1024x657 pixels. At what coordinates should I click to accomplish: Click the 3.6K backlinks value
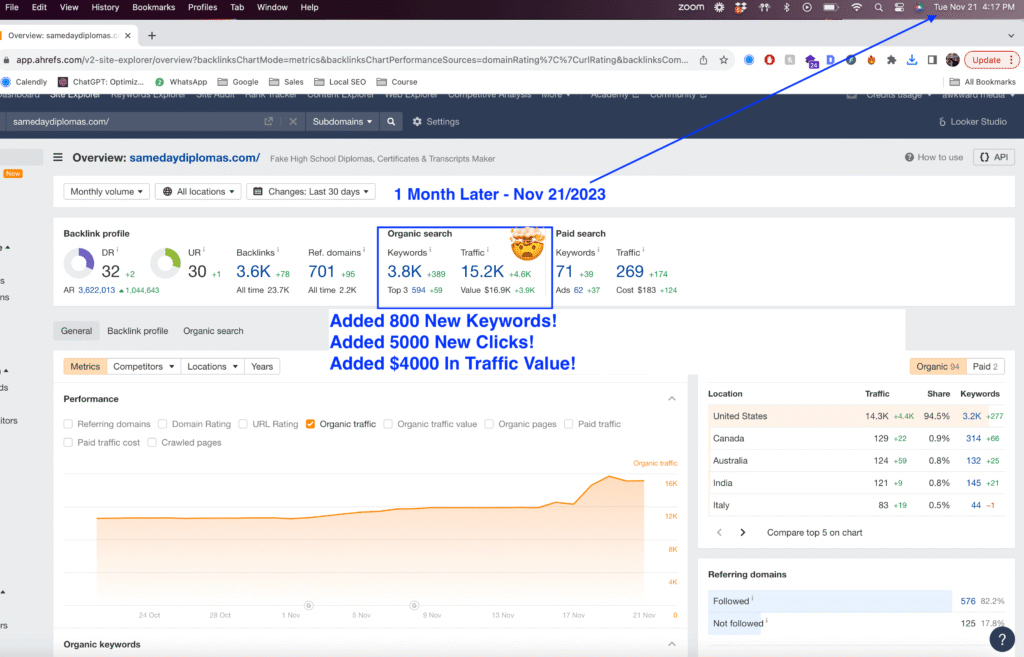tap(253, 271)
